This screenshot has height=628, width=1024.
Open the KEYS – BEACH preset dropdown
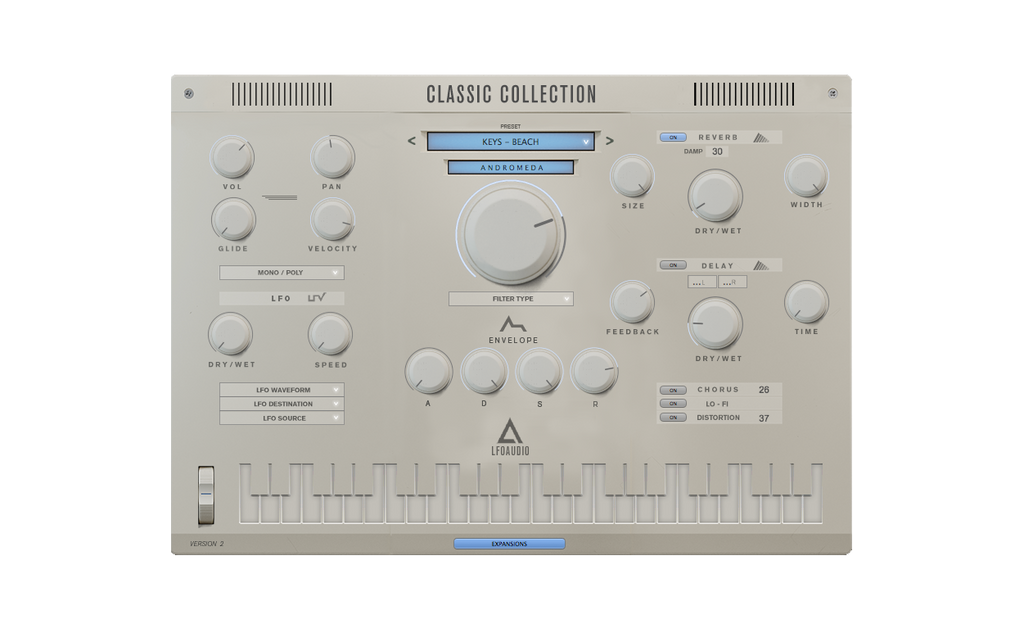pos(511,142)
